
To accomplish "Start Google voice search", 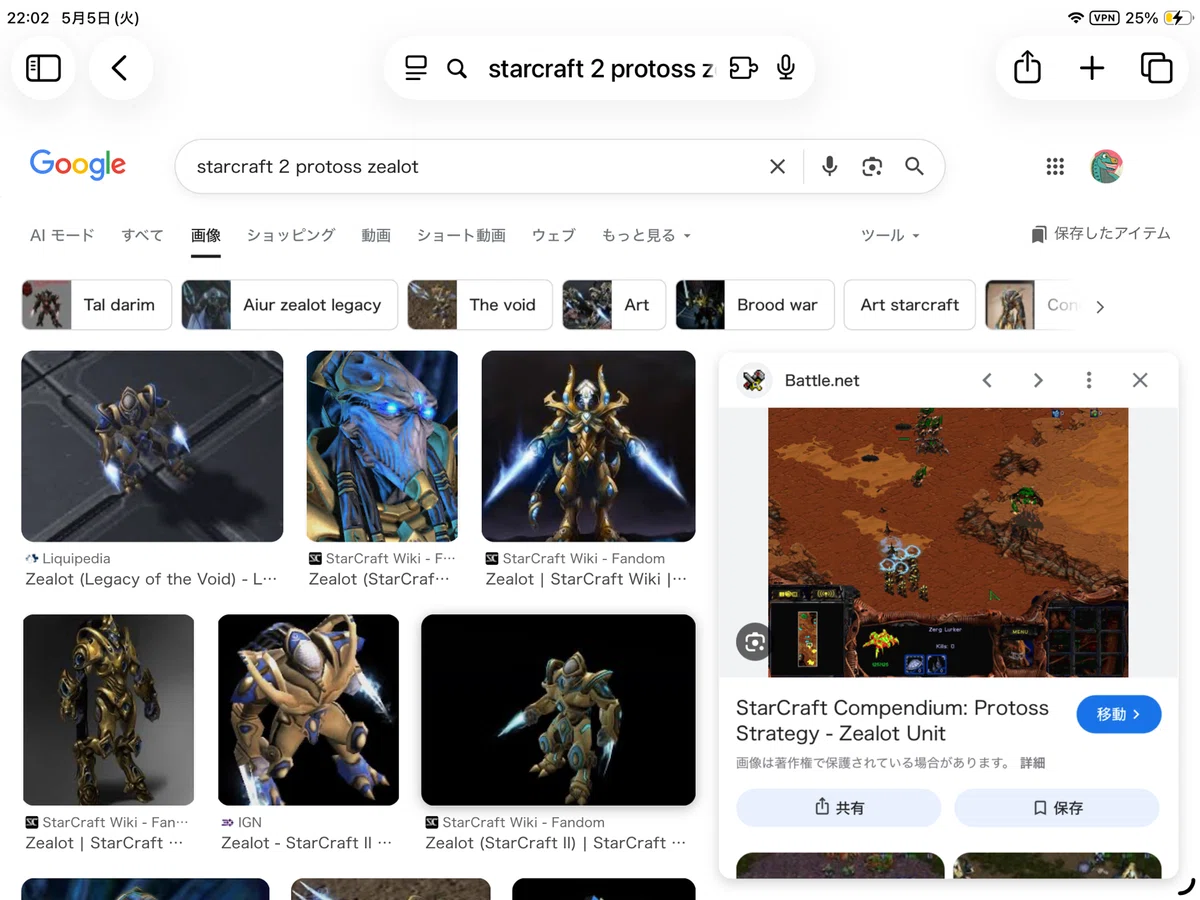I will (829, 167).
